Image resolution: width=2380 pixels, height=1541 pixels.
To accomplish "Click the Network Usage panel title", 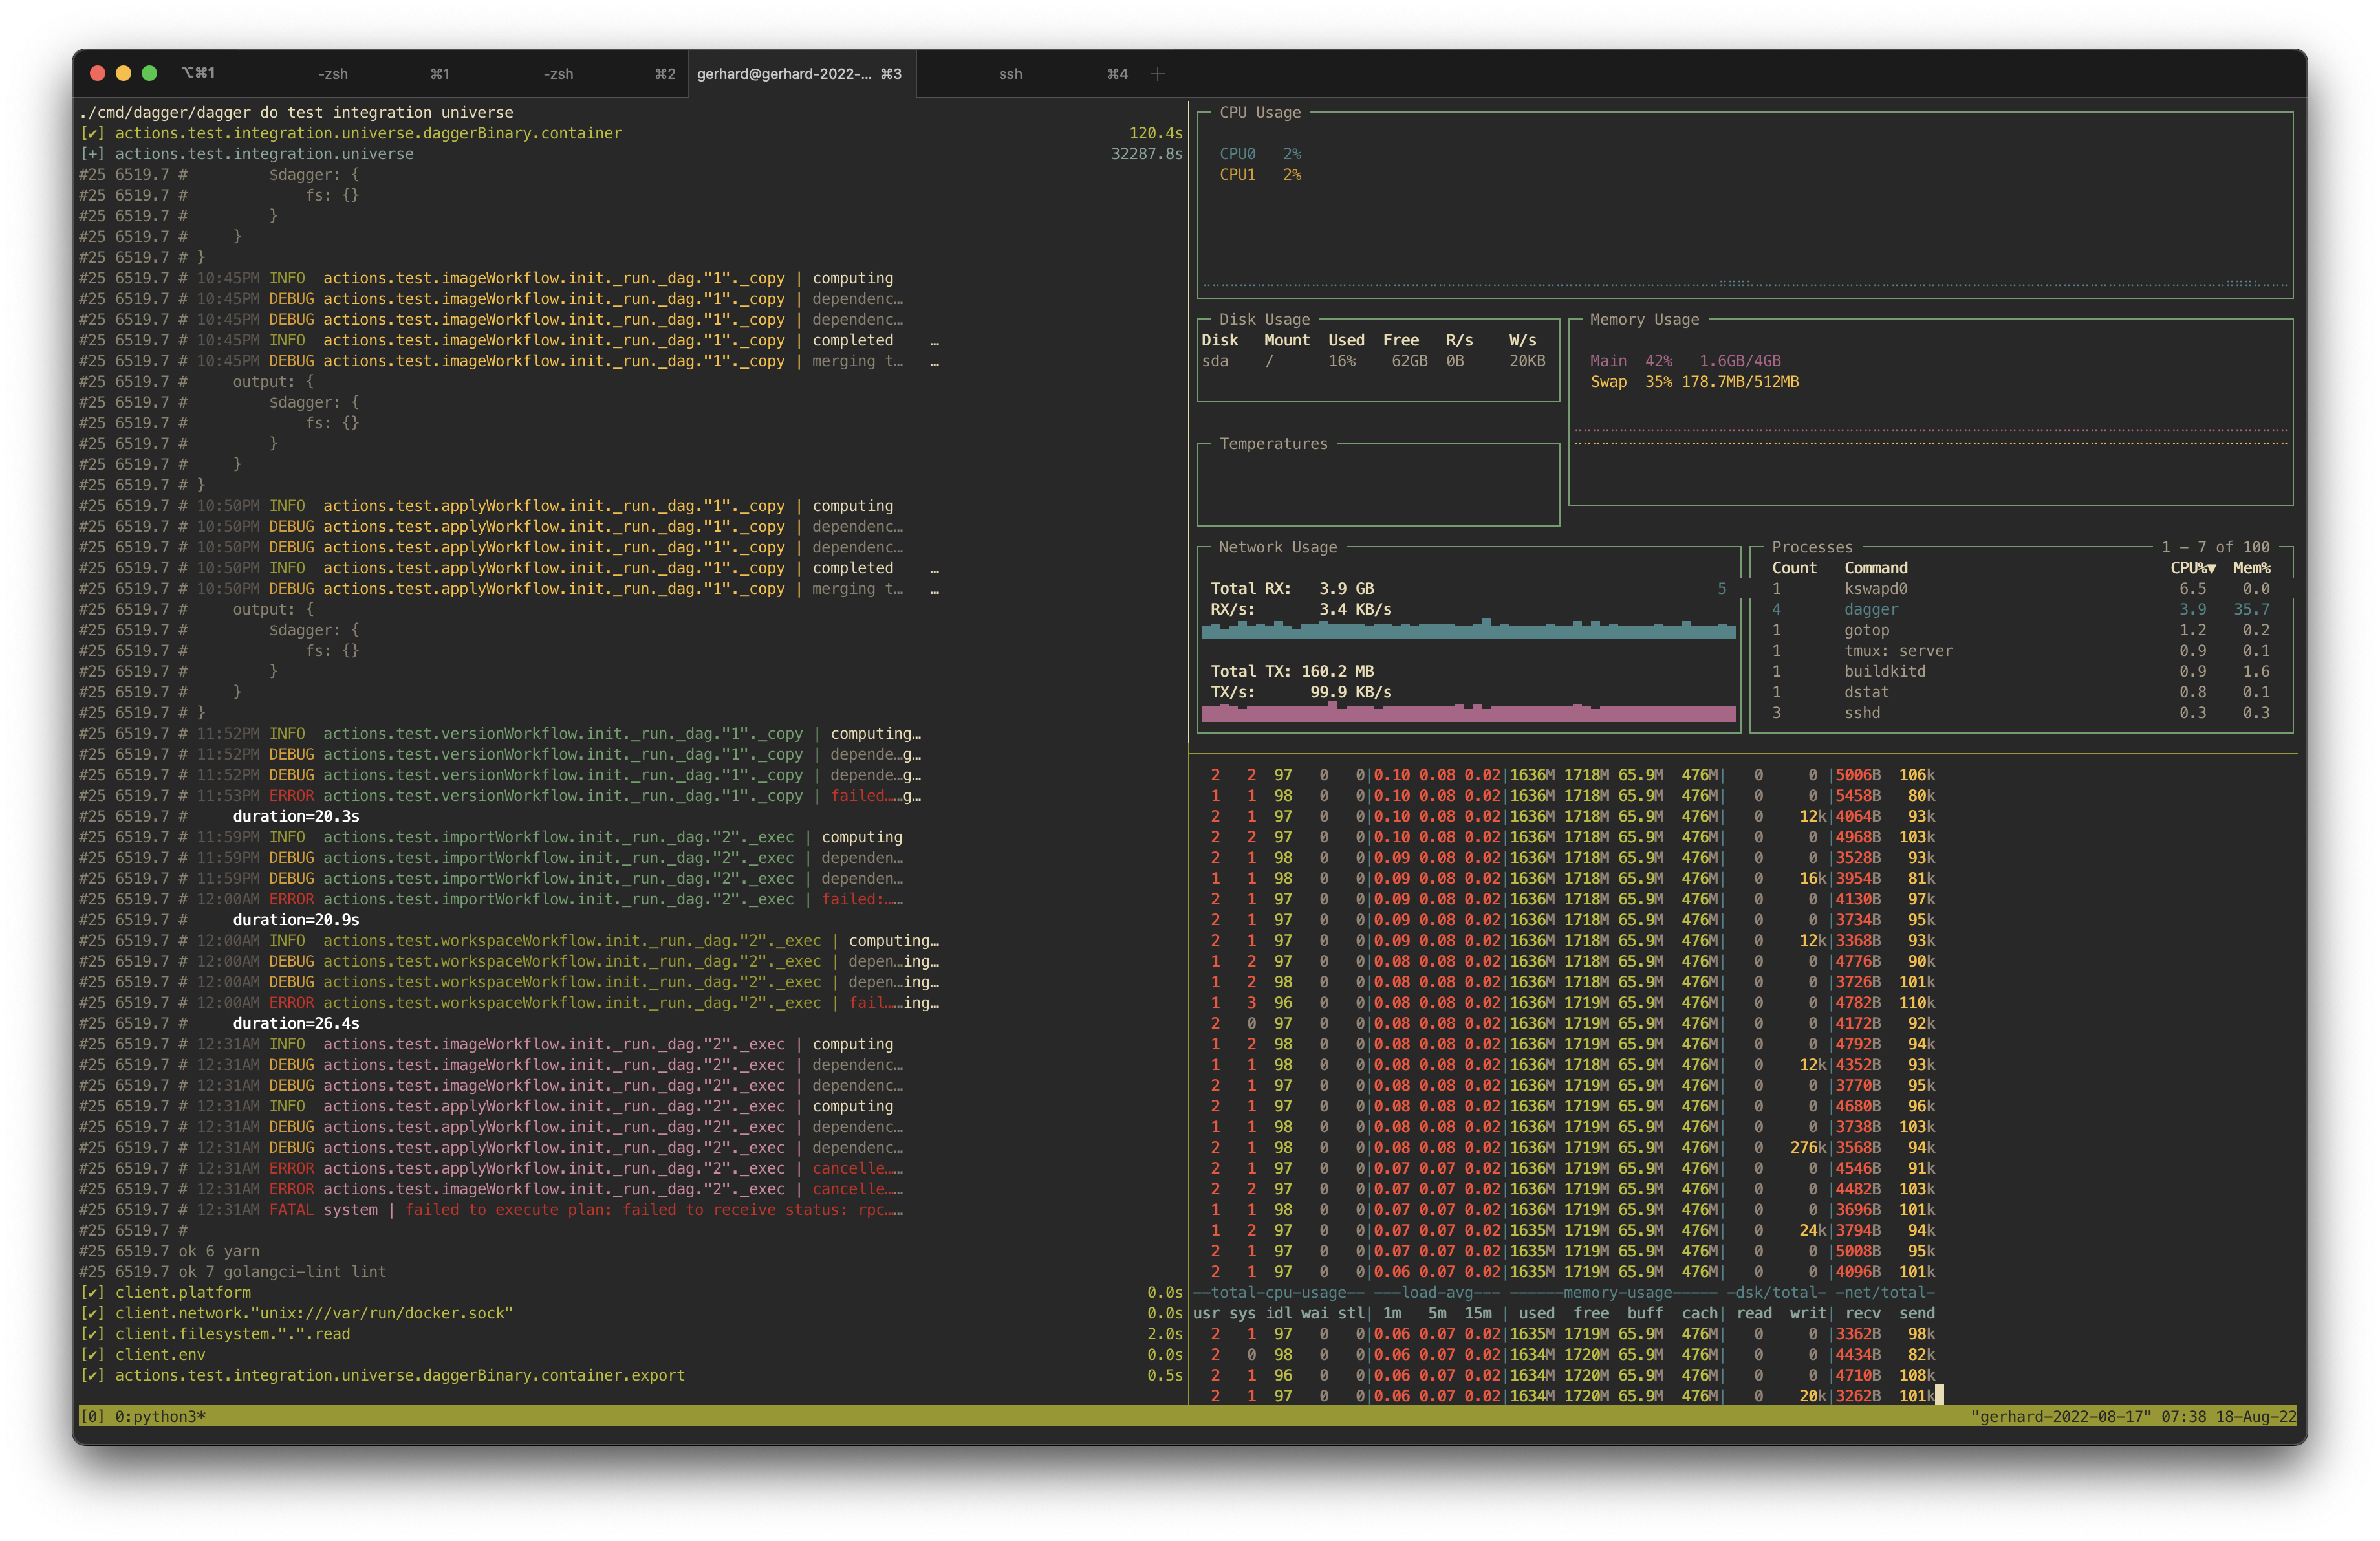I will [x=1277, y=548].
